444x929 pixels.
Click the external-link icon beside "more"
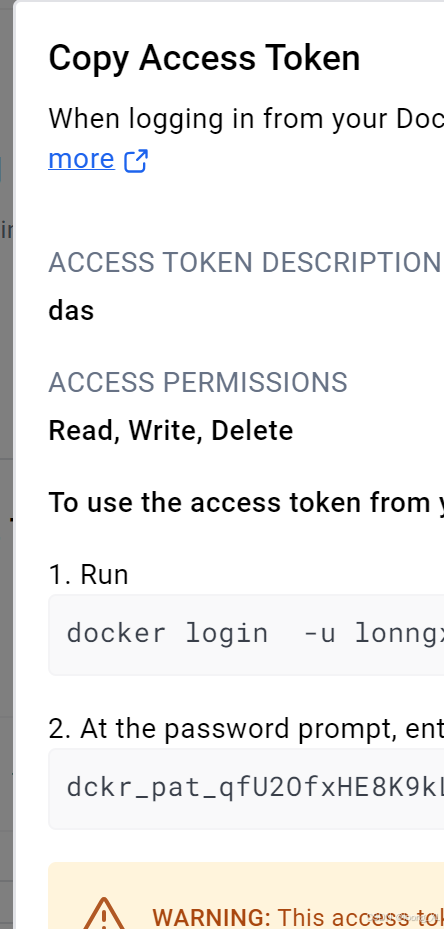[136, 161]
